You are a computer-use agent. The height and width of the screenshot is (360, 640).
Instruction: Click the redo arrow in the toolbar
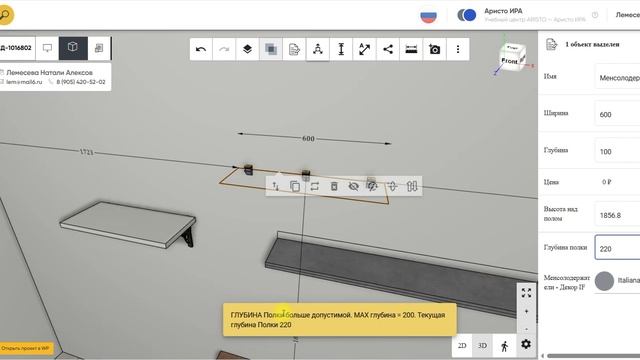(x=224, y=49)
